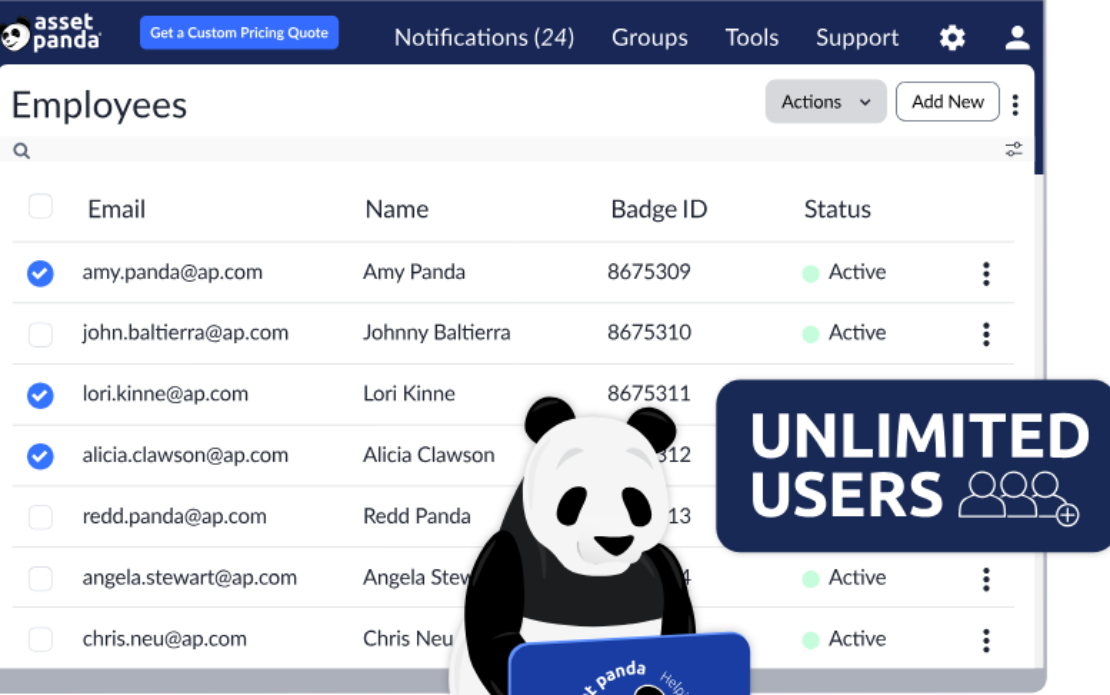Uncheck Lori Kinne's row checkbox
Viewport: 1110px width, 695px height.
pos(40,395)
